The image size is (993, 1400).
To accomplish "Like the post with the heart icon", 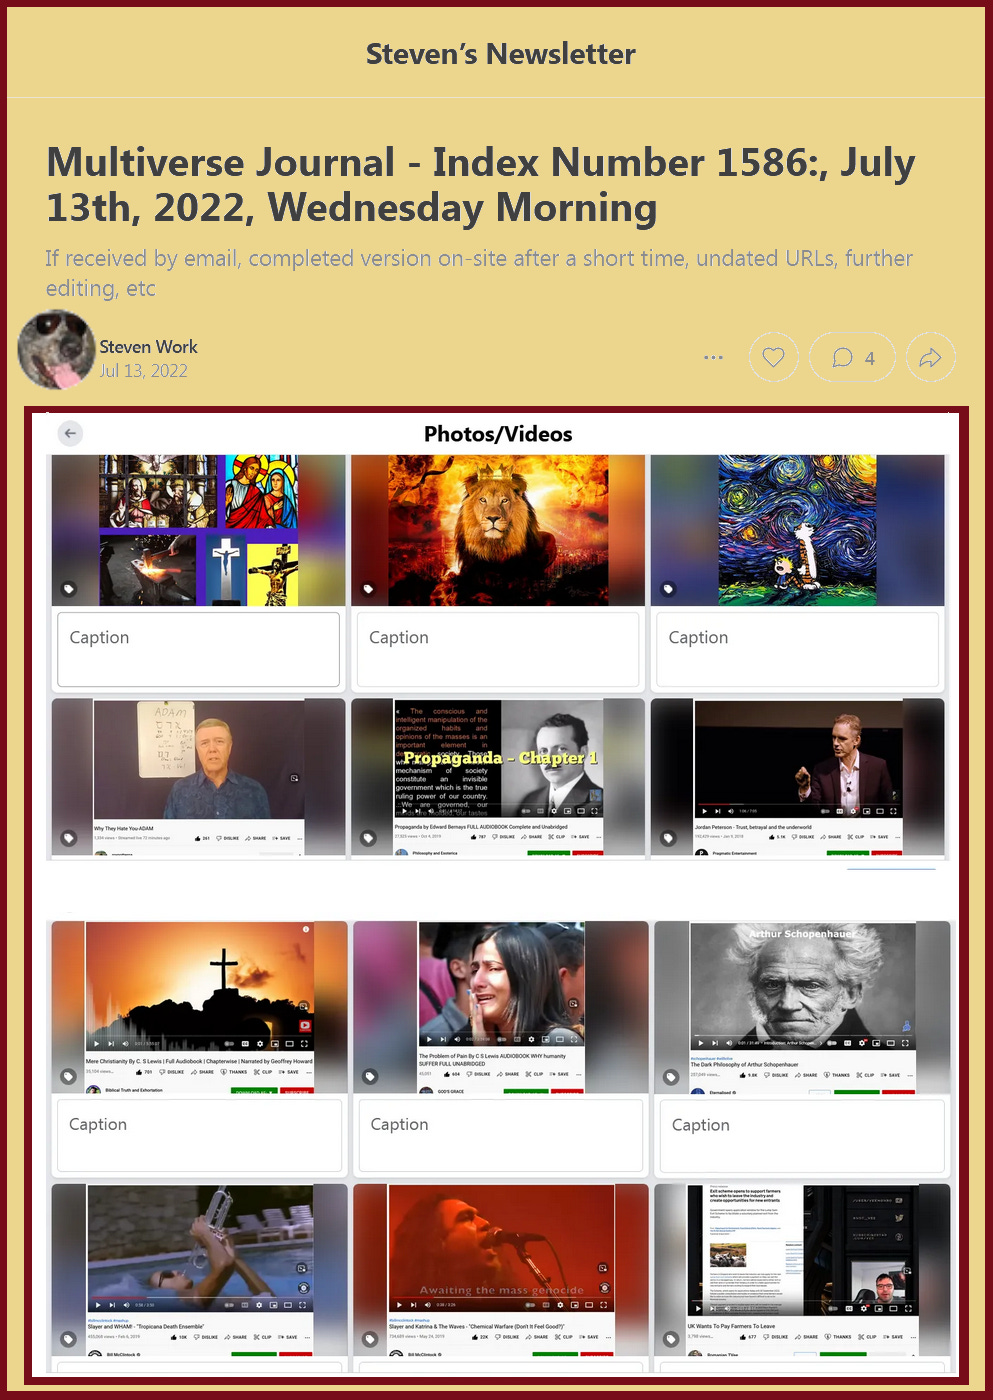I will (x=773, y=357).
